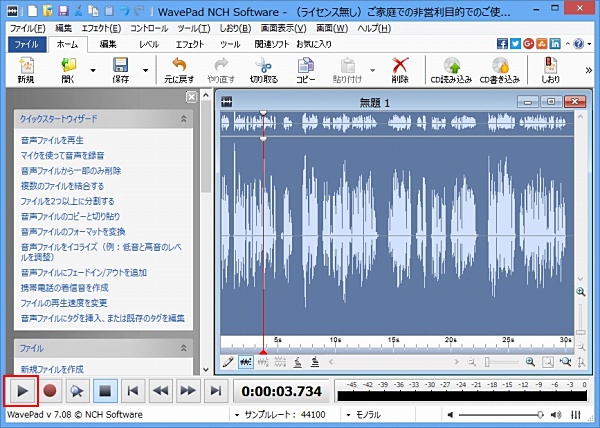Screen dimensions: 600x428
Task: Undo with the 元に戻す ribbon button
Action: 179,70
